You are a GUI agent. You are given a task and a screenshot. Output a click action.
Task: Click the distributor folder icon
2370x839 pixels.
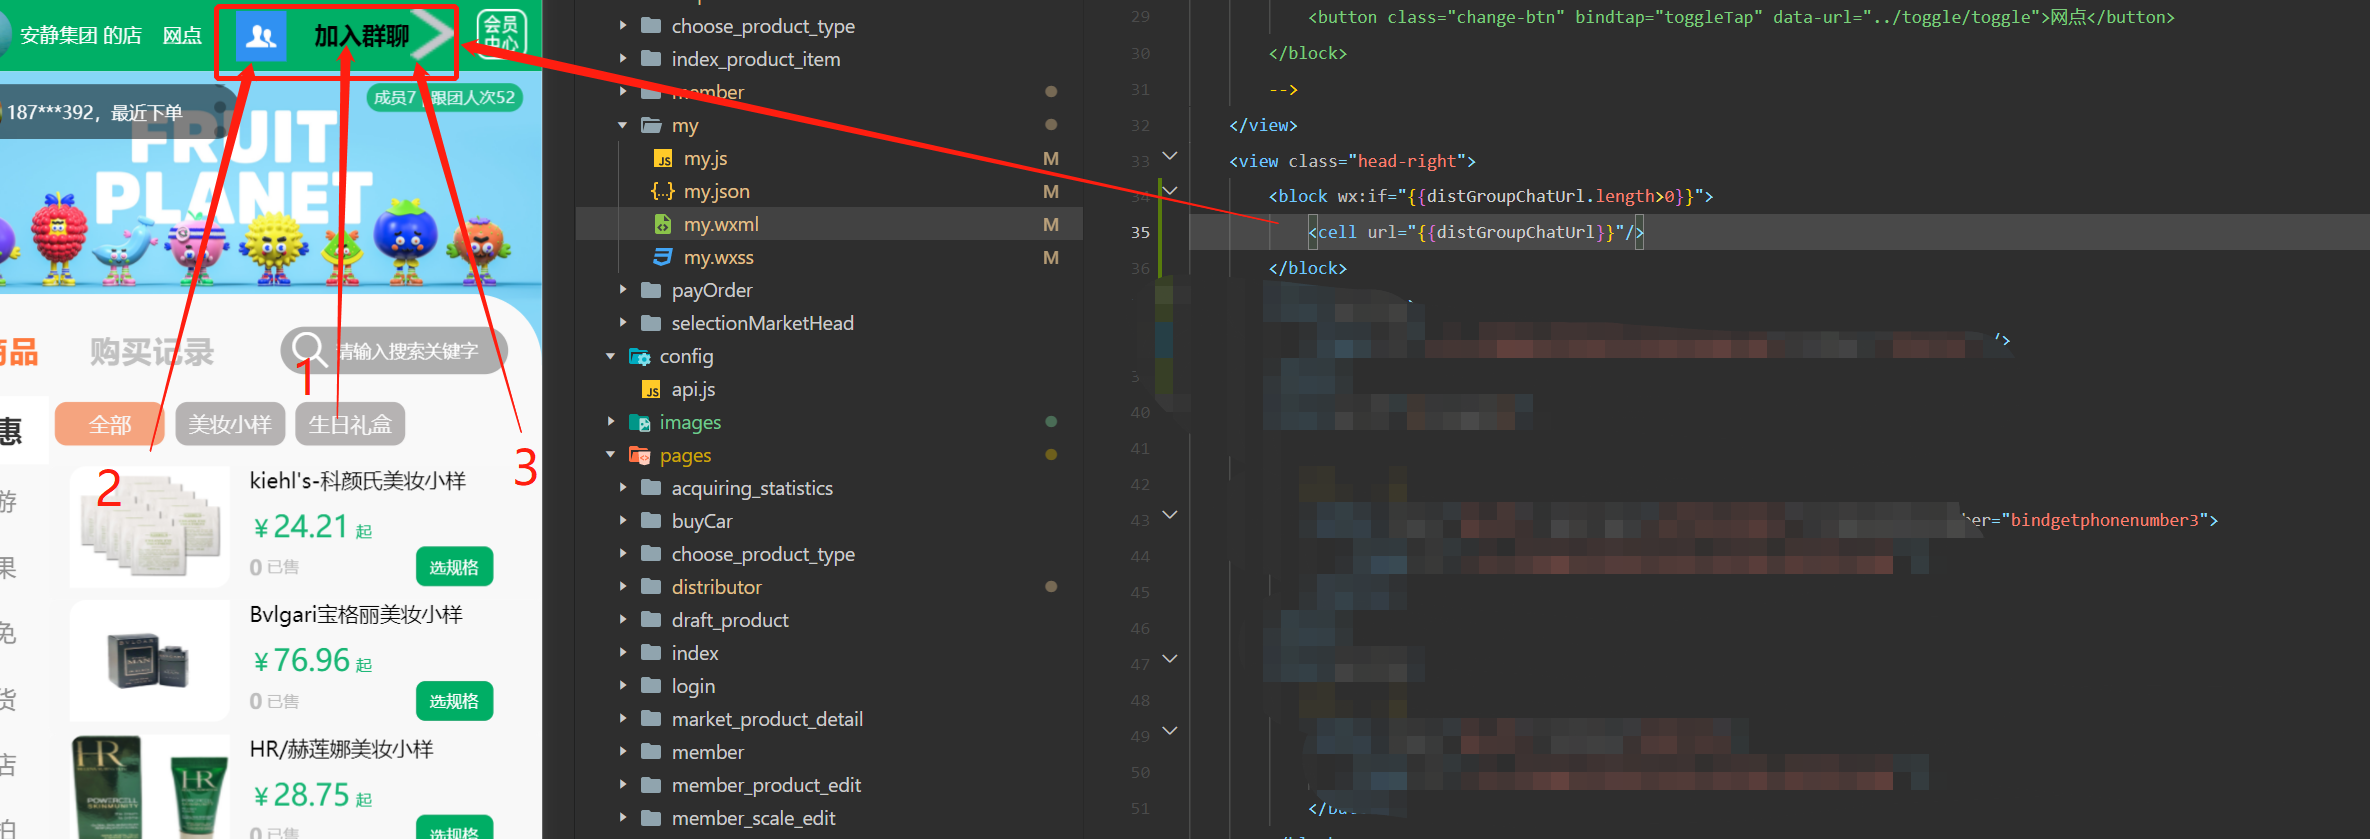[x=651, y=587]
